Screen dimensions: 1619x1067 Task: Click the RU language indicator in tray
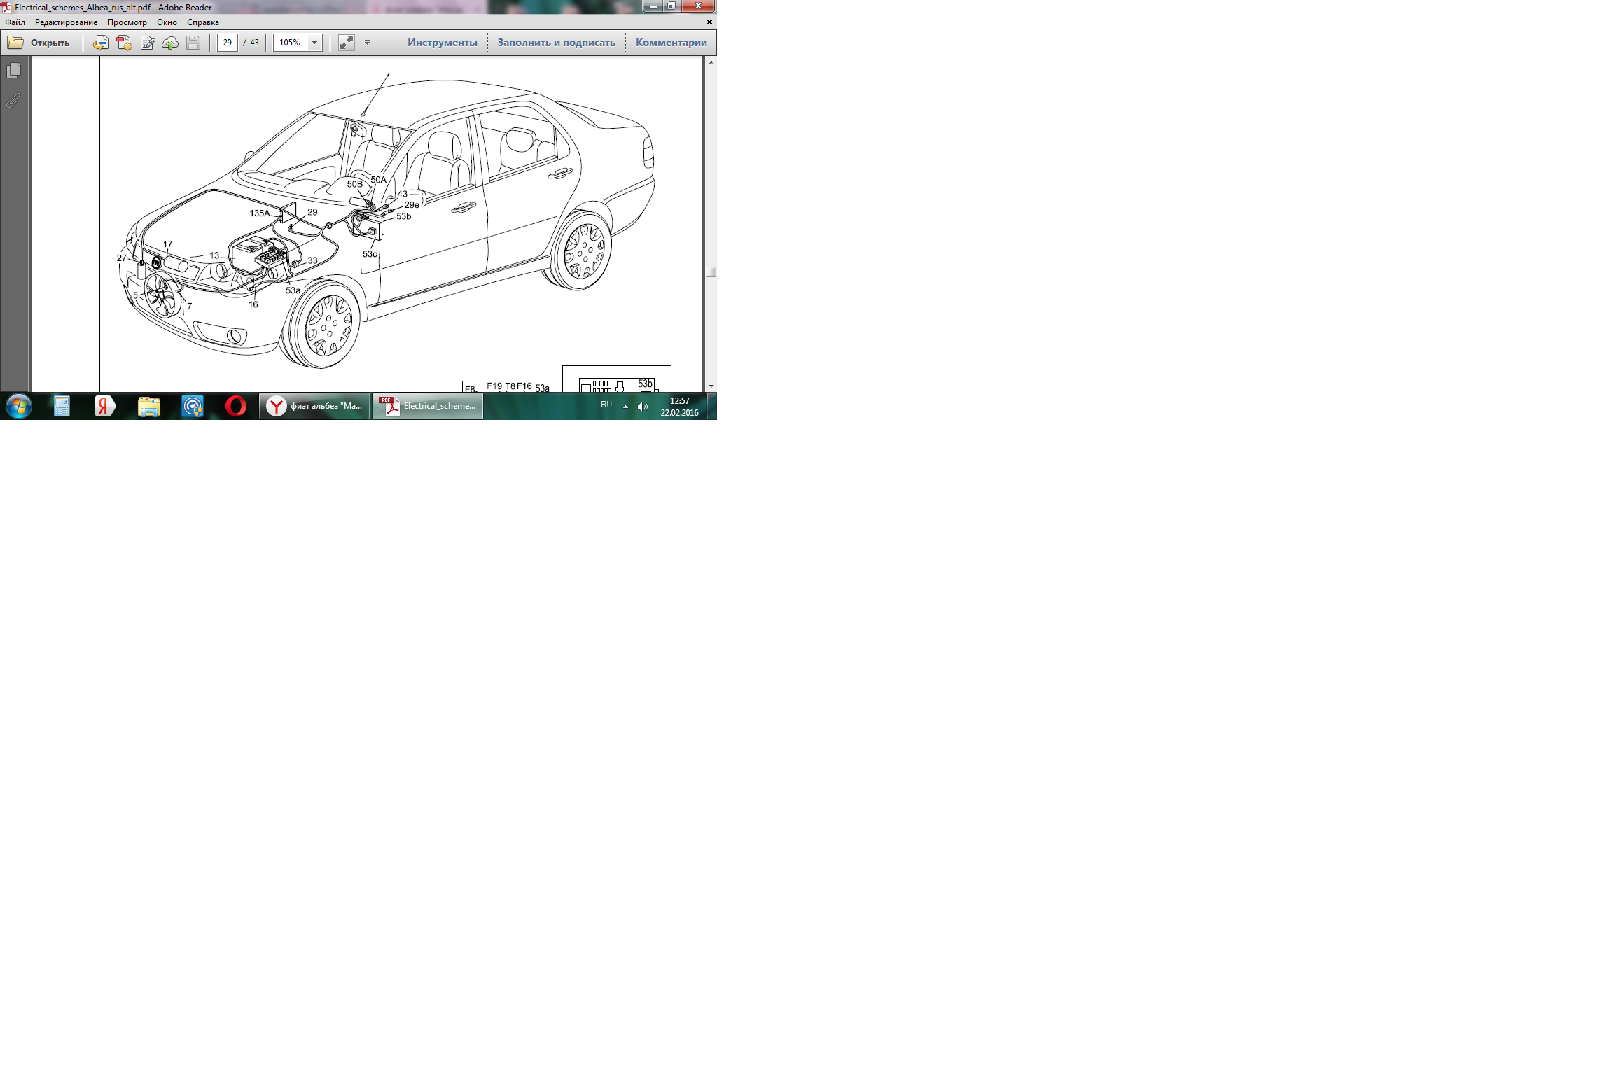point(605,405)
